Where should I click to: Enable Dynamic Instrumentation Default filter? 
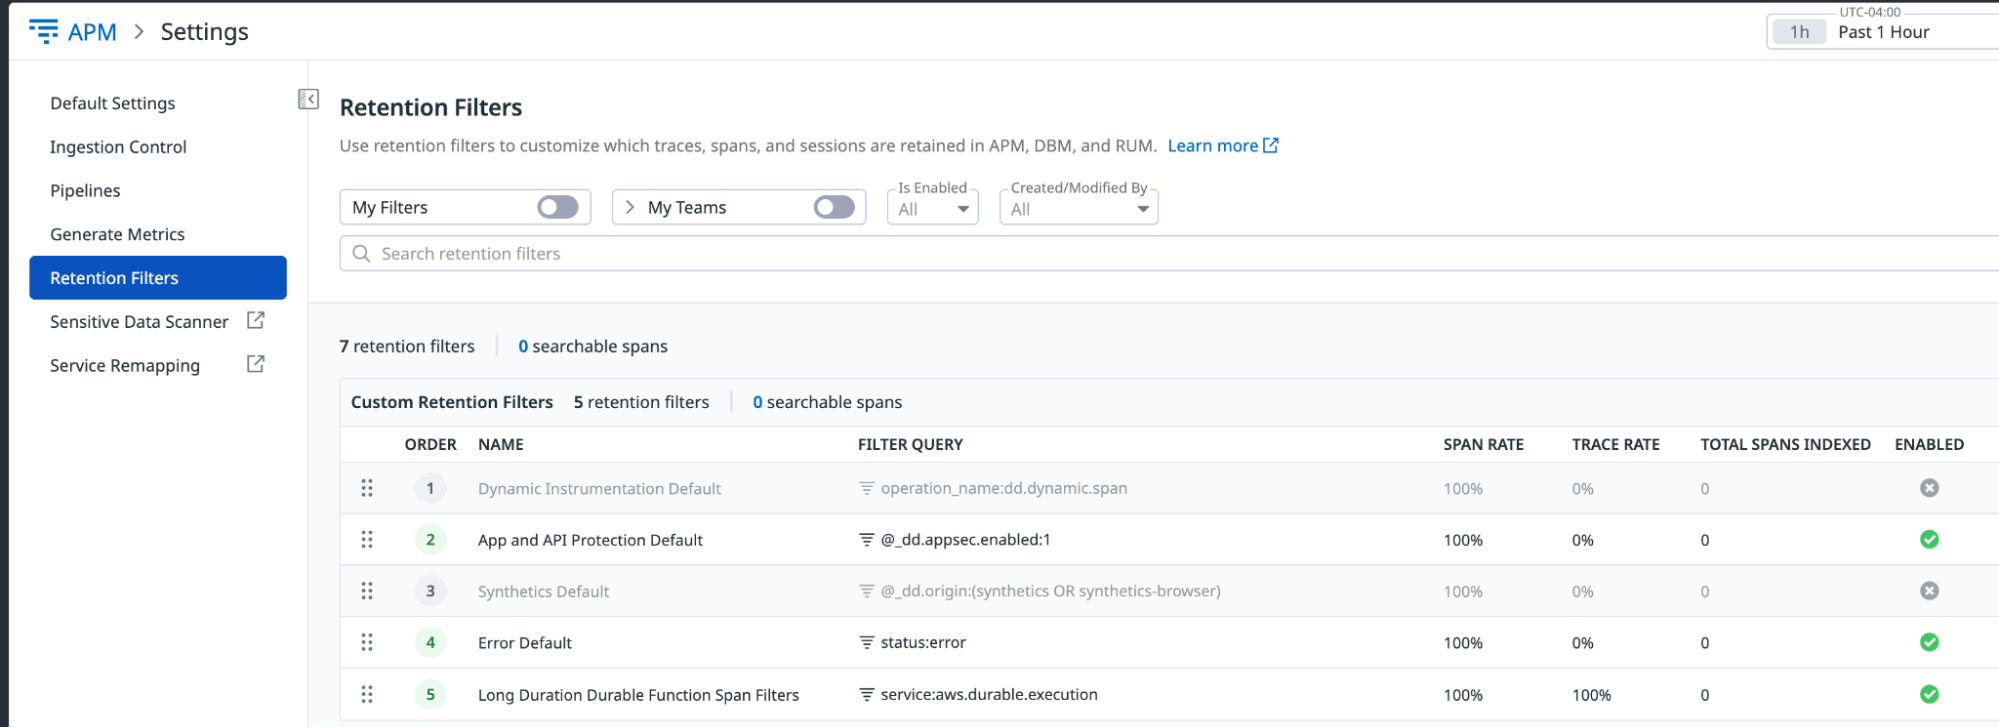(1929, 488)
